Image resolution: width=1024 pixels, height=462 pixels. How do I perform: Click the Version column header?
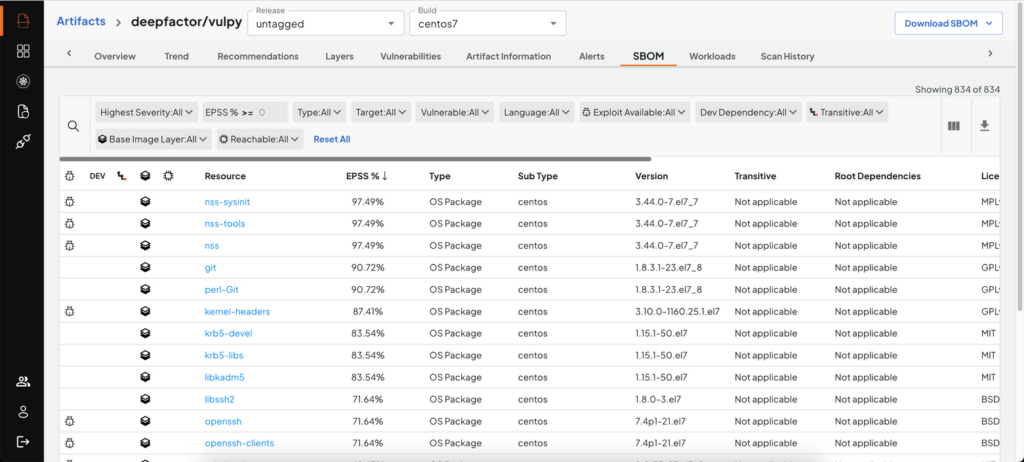pyautogui.click(x=652, y=176)
